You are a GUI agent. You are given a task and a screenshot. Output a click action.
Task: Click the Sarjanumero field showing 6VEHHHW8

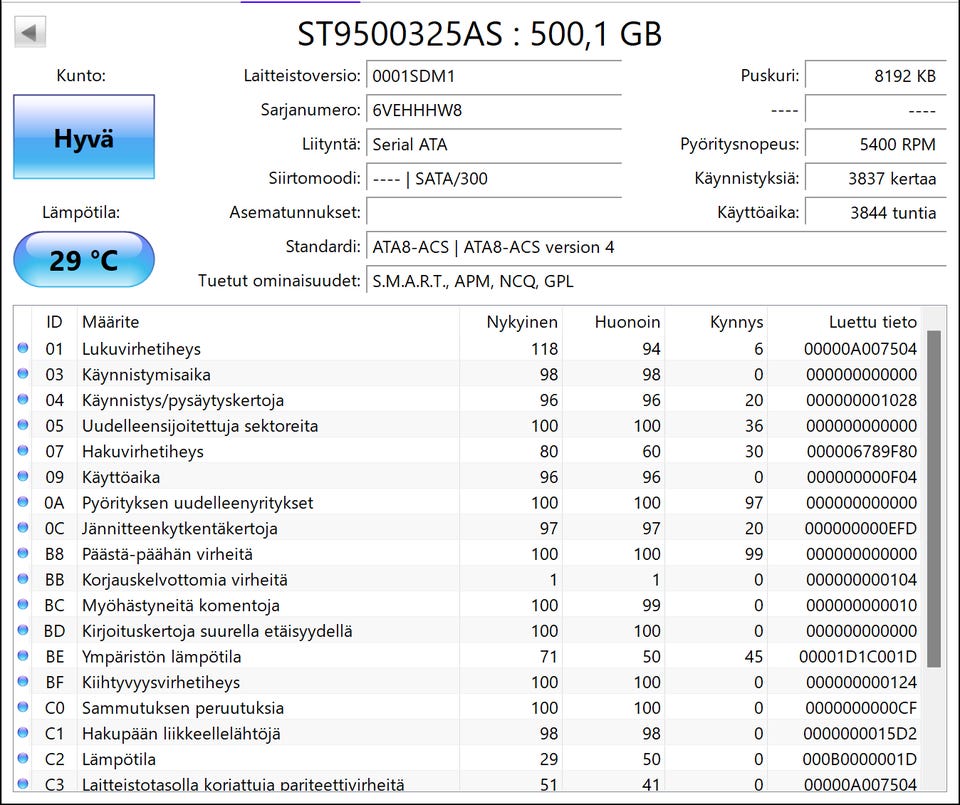pyautogui.click(x=494, y=110)
